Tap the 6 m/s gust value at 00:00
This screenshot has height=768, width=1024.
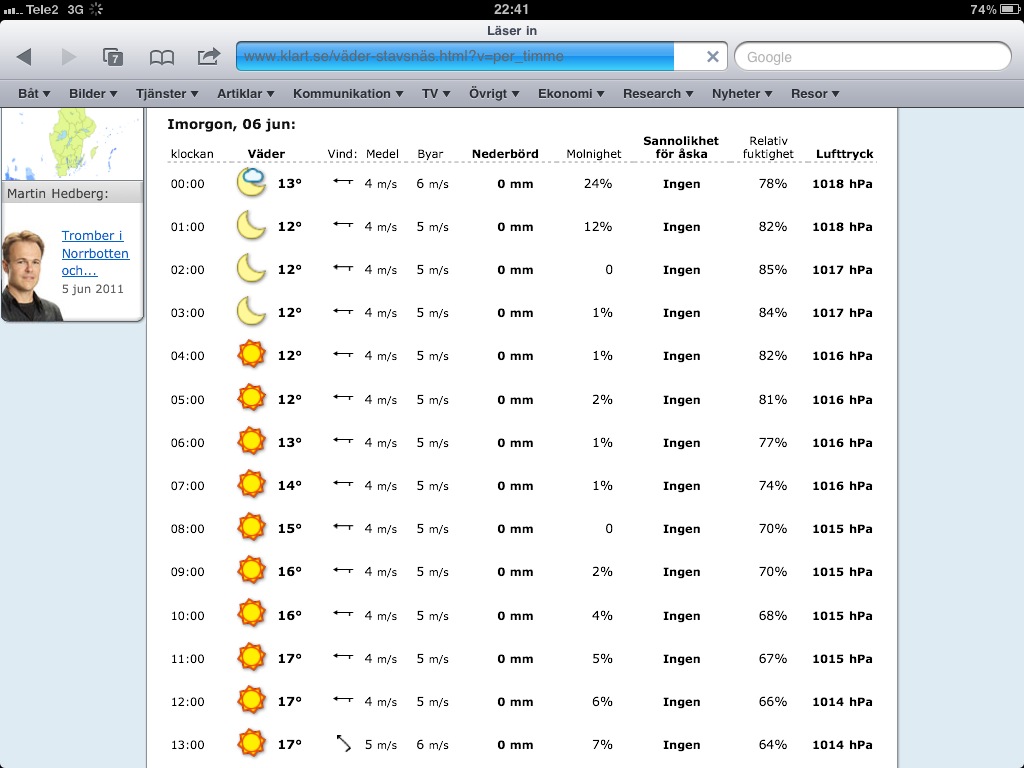(x=432, y=184)
